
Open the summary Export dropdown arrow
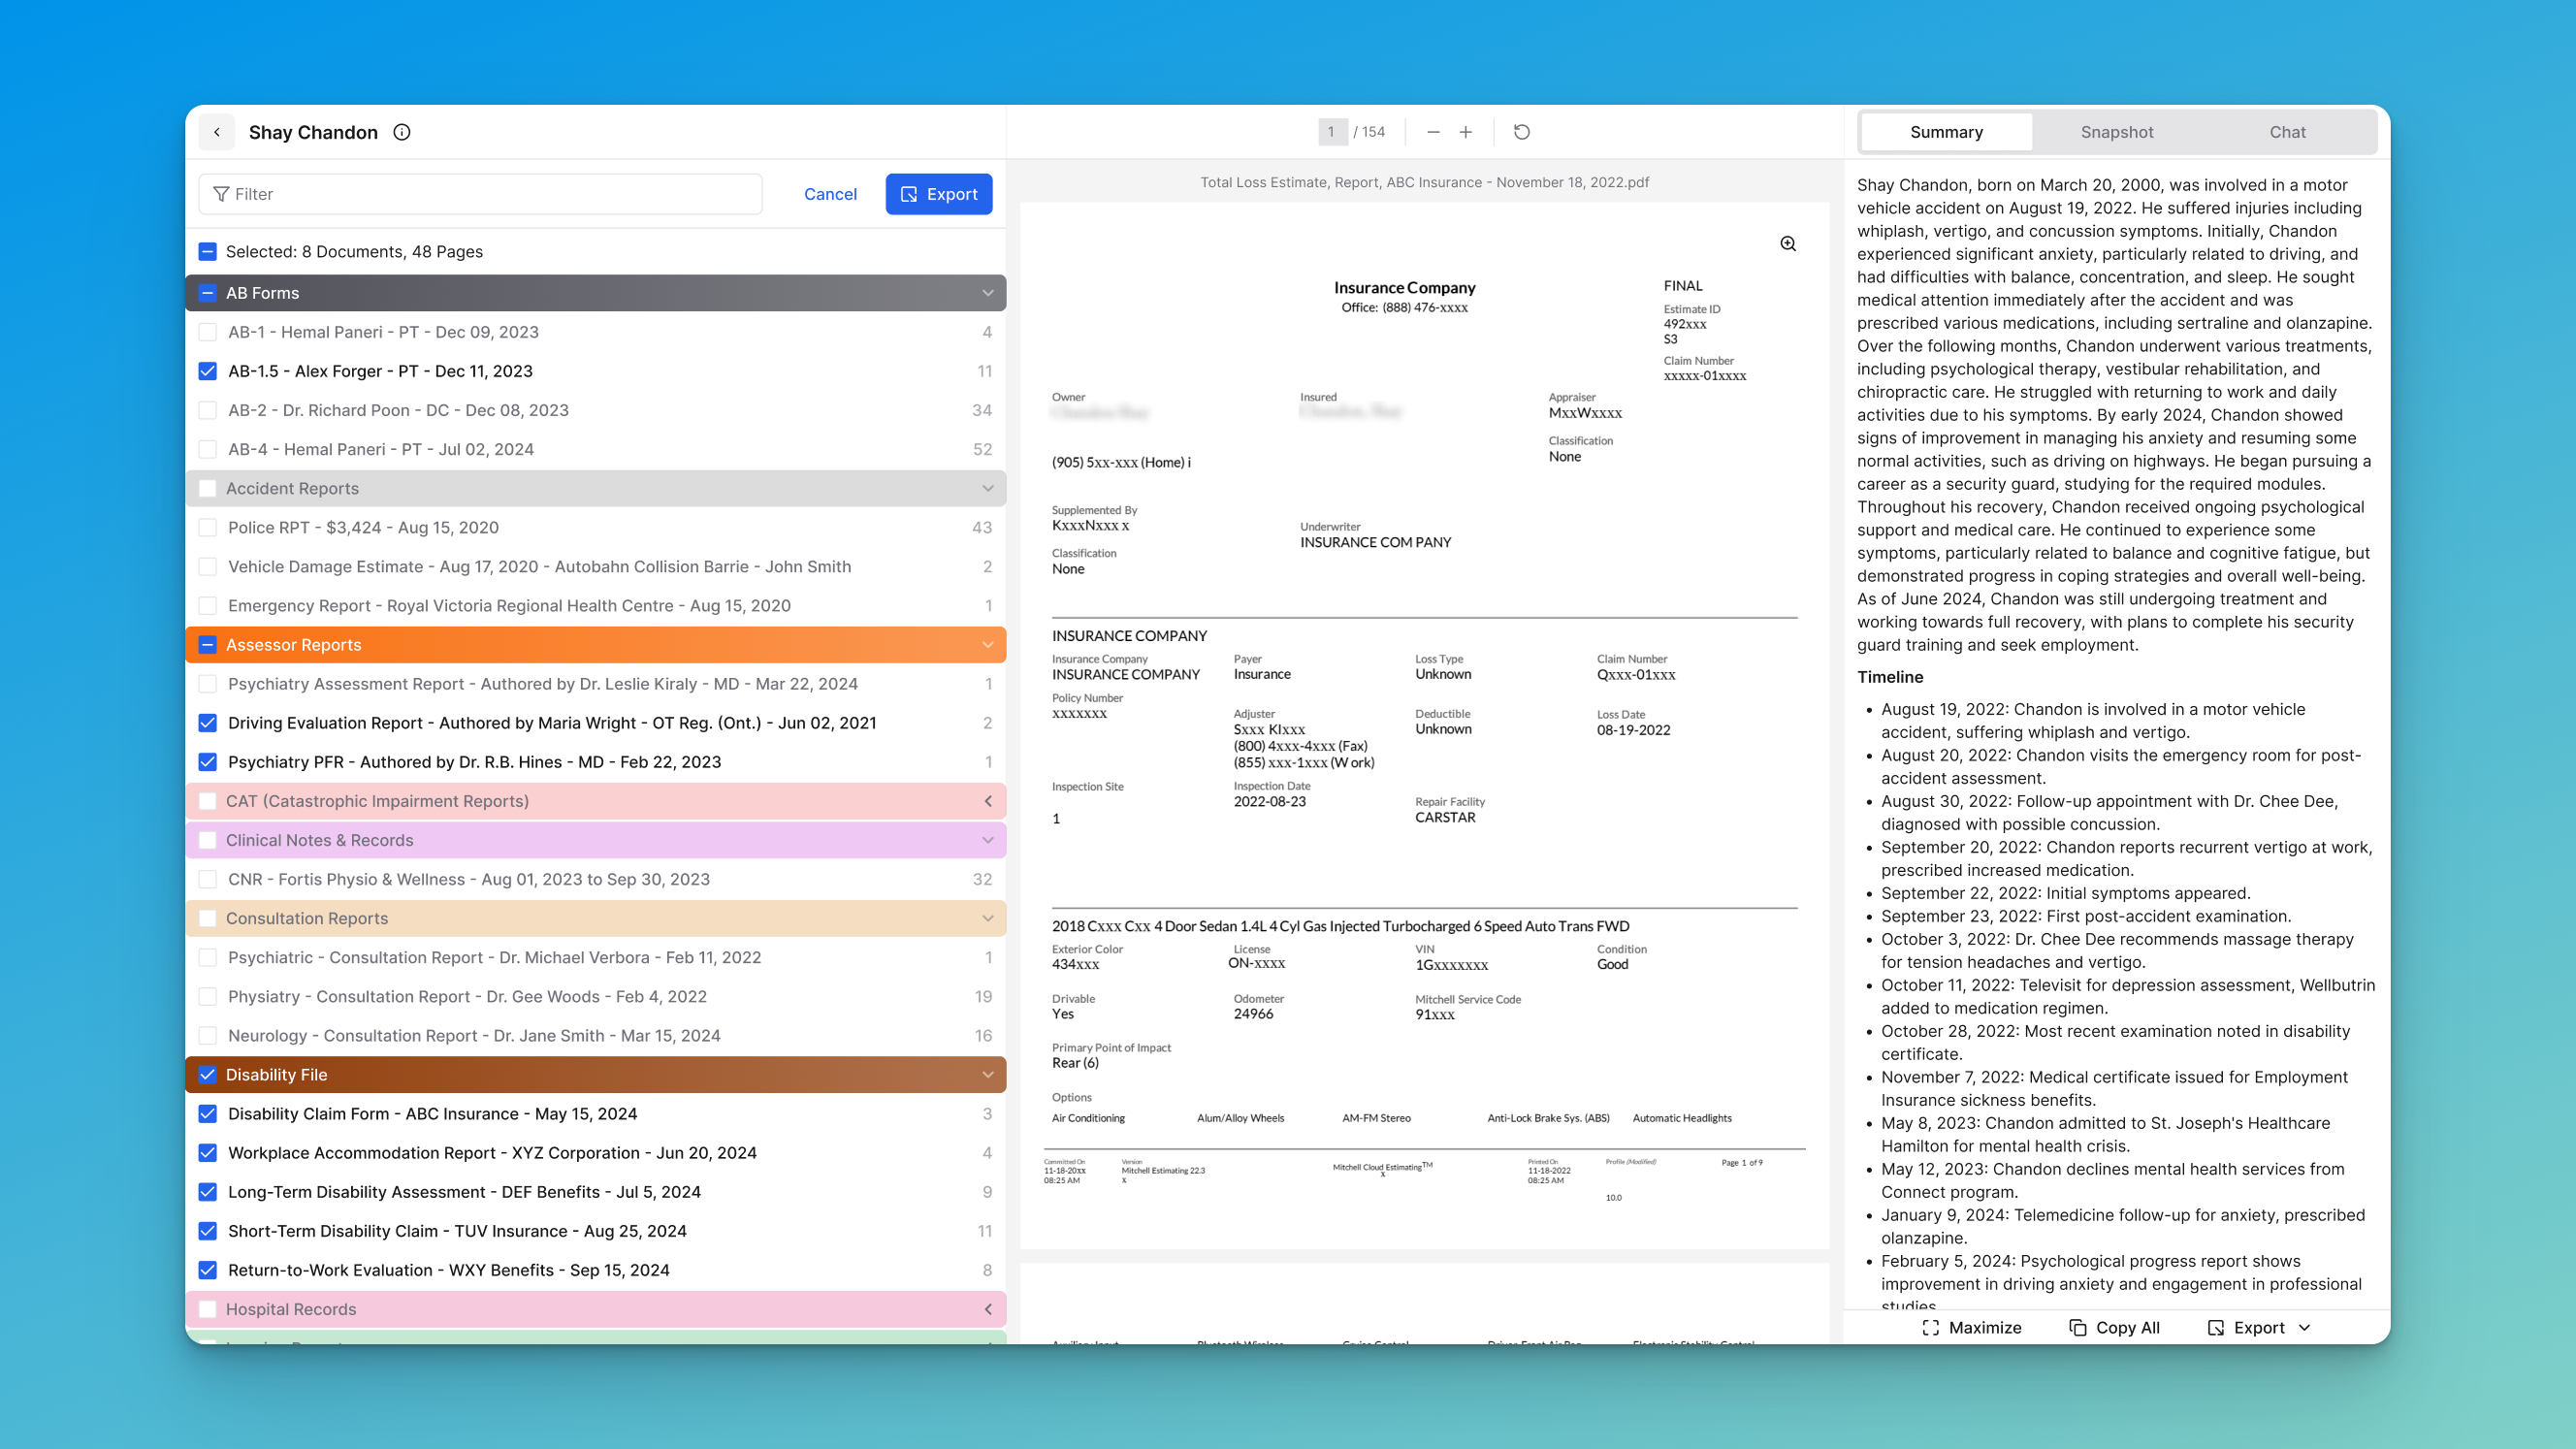(x=2305, y=1327)
